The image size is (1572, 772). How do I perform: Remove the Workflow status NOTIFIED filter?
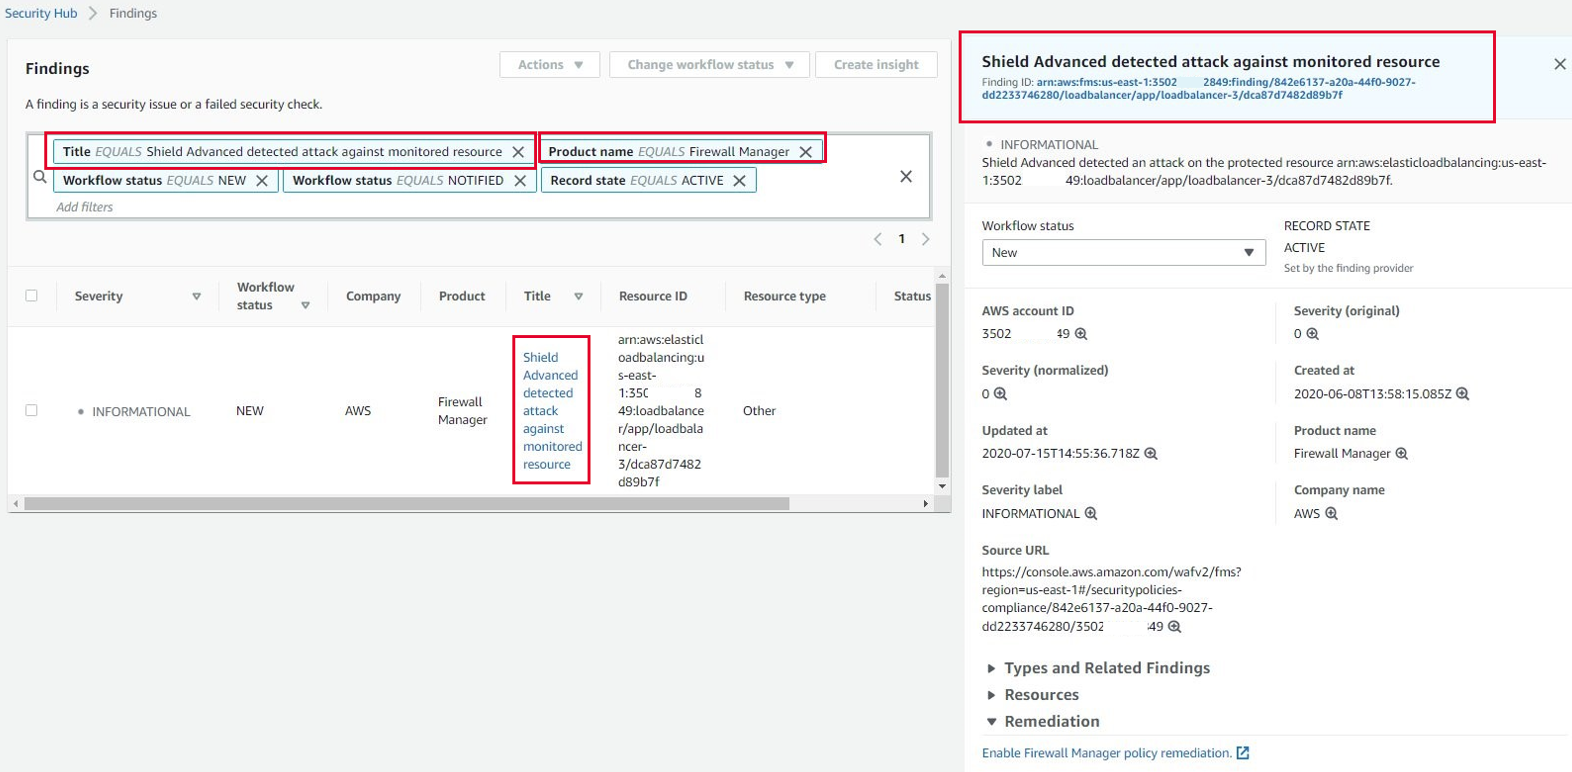coord(520,181)
